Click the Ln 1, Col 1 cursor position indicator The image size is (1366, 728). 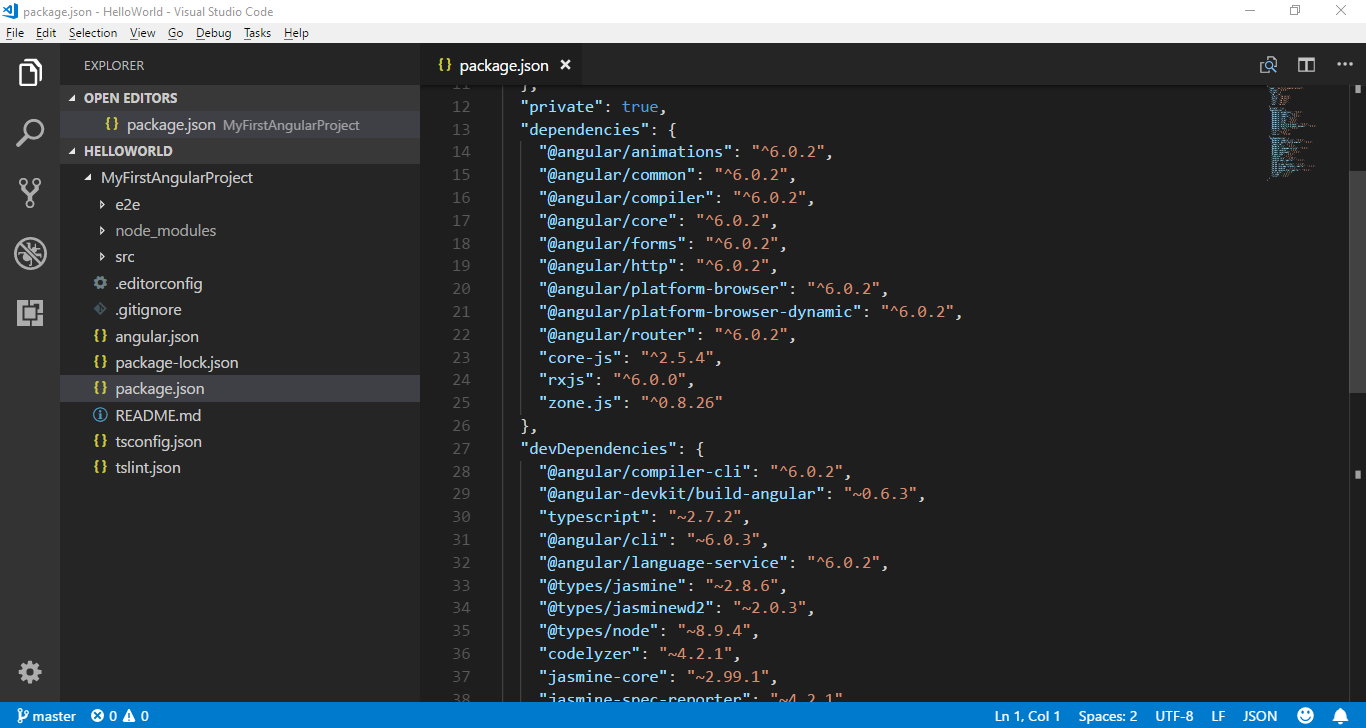(x=1028, y=716)
